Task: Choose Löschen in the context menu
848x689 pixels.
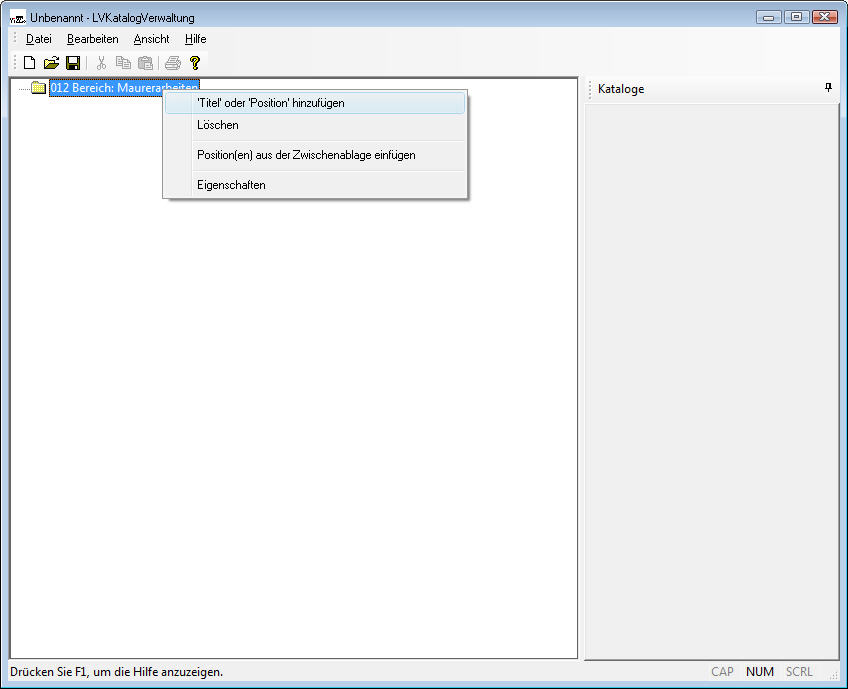Action: [x=315, y=125]
